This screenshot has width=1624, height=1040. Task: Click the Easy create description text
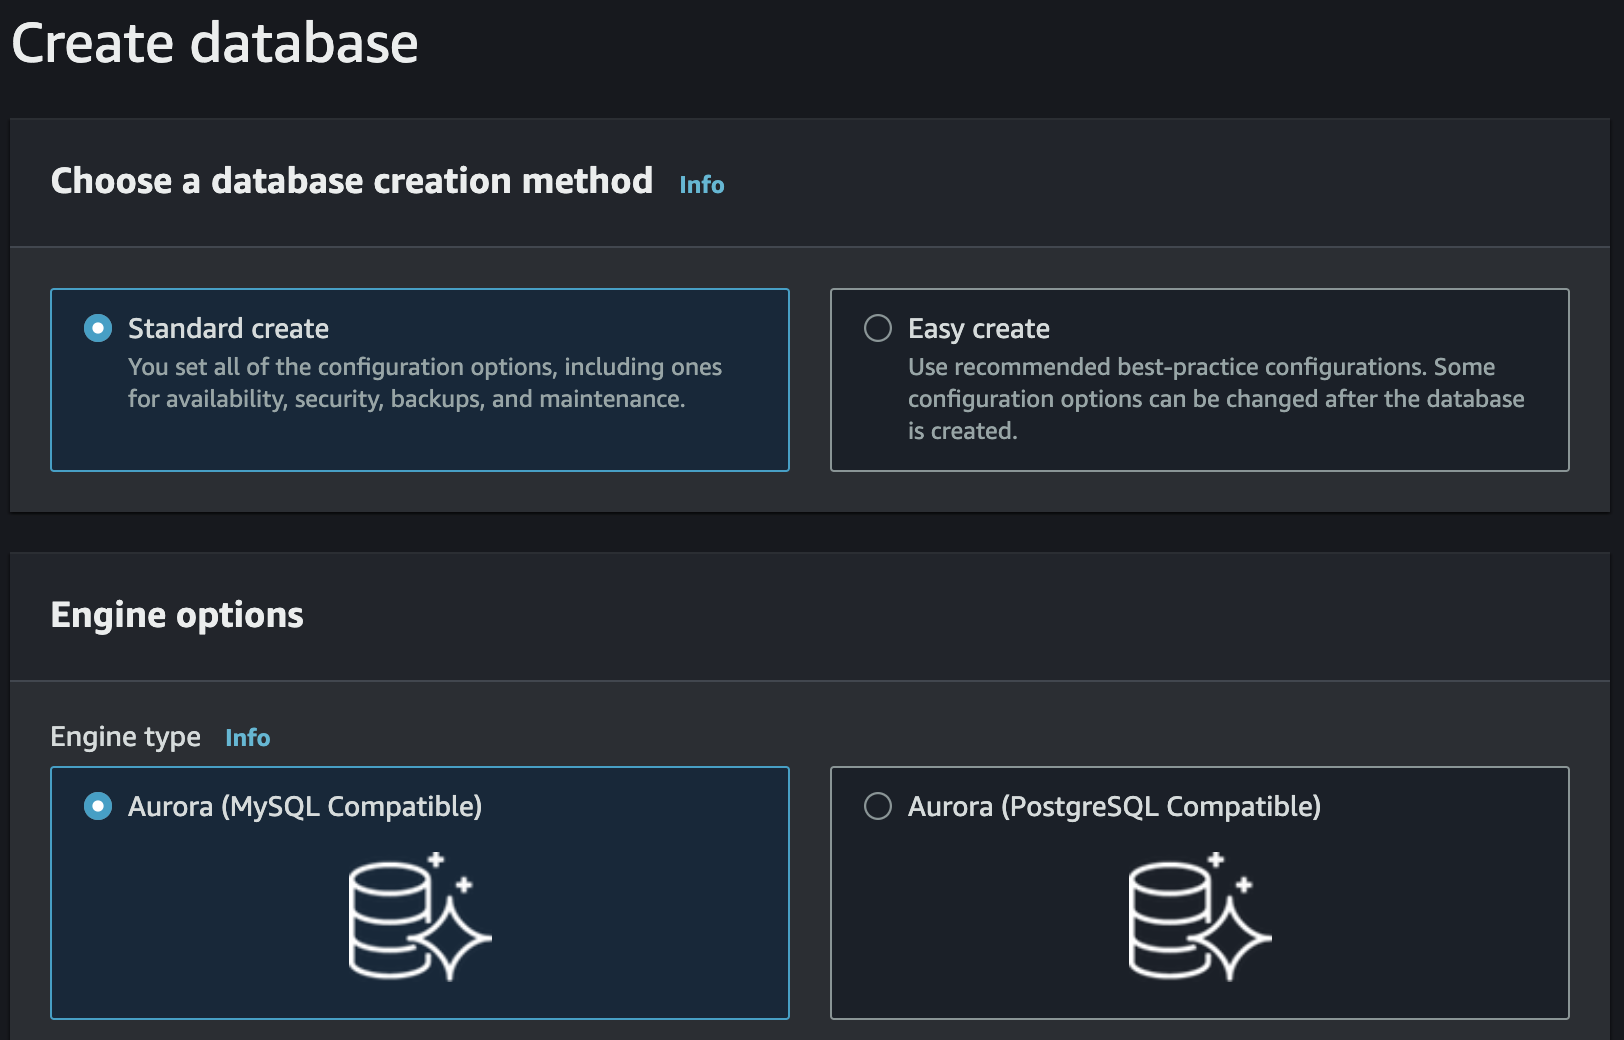click(1216, 399)
